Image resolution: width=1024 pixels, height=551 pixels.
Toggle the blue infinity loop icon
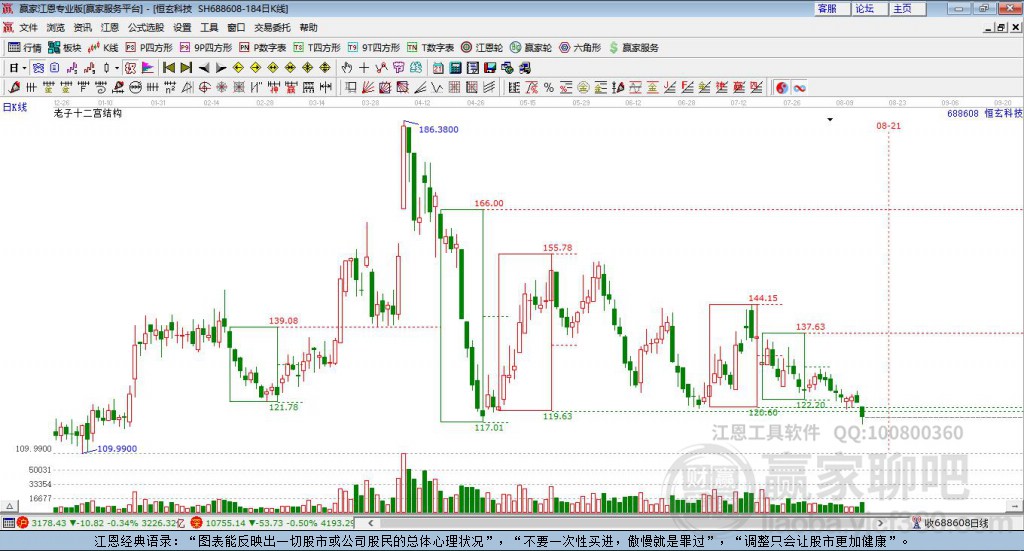799,87
